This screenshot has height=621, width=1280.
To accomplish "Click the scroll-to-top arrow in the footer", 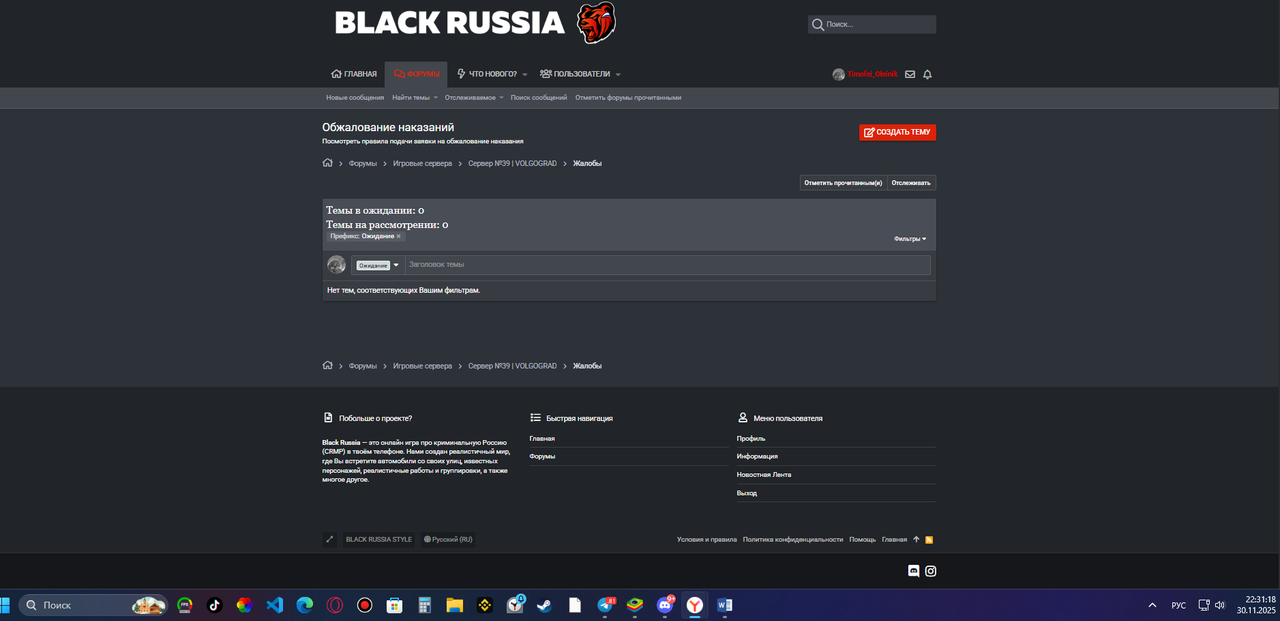I will click(x=916, y=539).
